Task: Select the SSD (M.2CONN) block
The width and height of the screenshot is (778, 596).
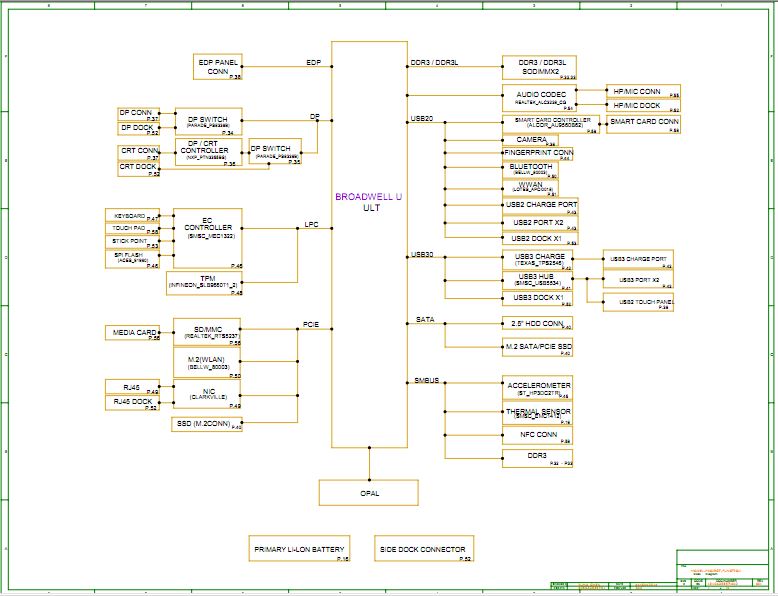Action: click(x=207, y=424)
